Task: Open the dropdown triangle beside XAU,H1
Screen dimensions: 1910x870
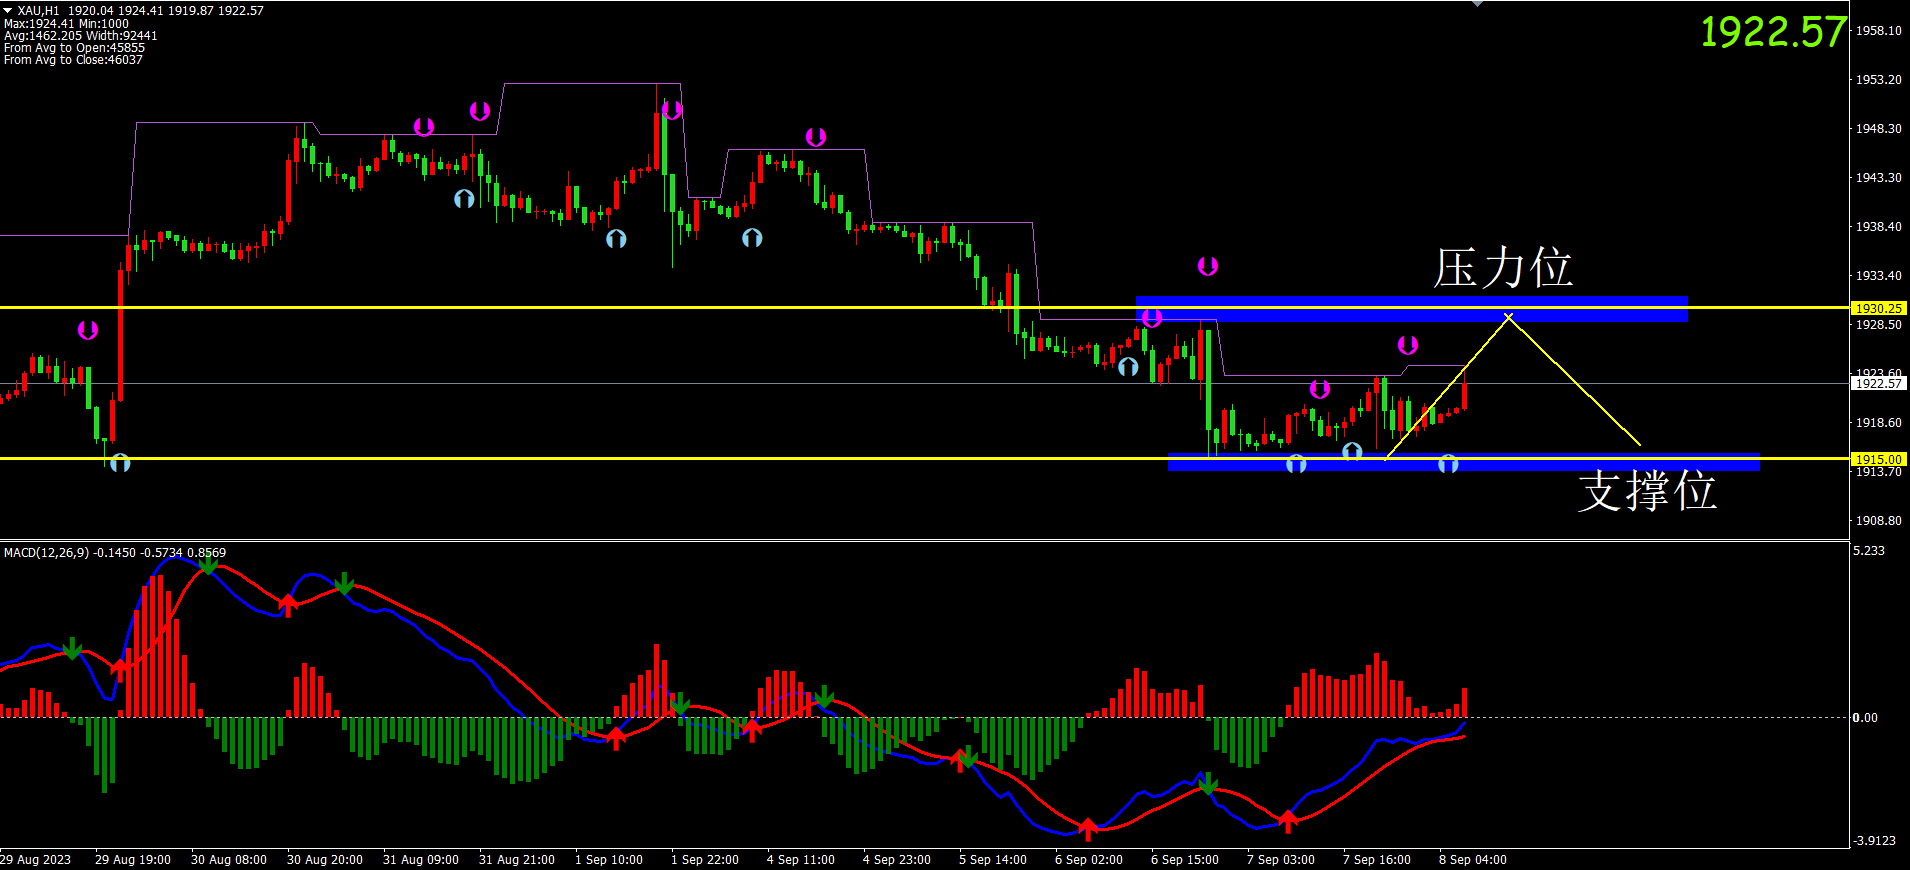Action: coord(8,10)
